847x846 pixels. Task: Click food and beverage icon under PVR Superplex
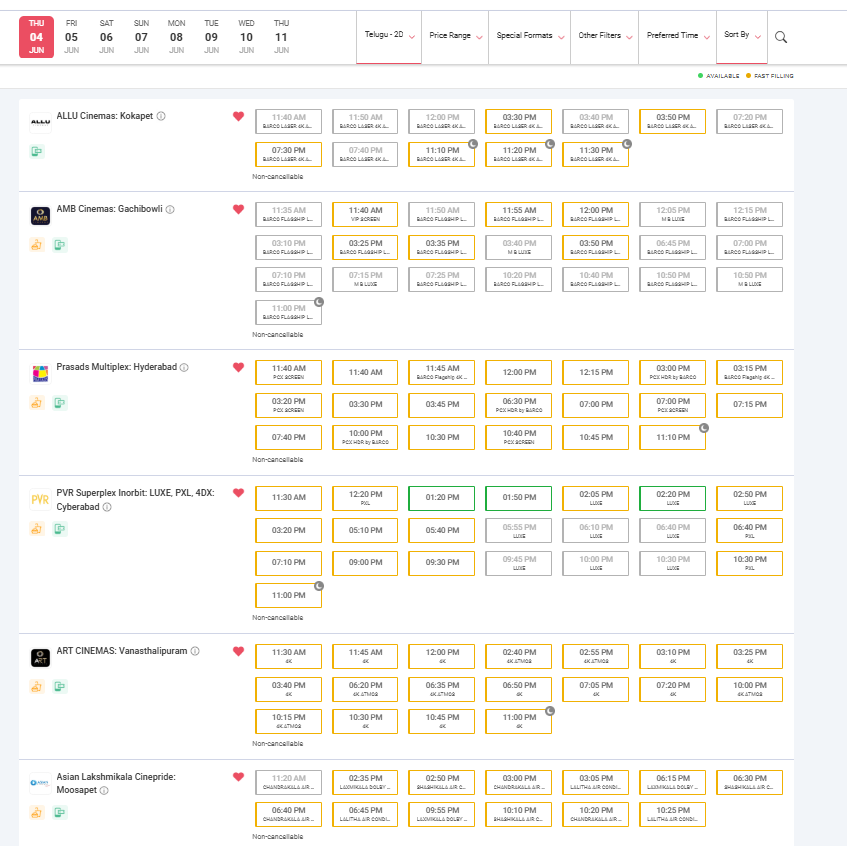pyautogui.click(x=37, y=528)
